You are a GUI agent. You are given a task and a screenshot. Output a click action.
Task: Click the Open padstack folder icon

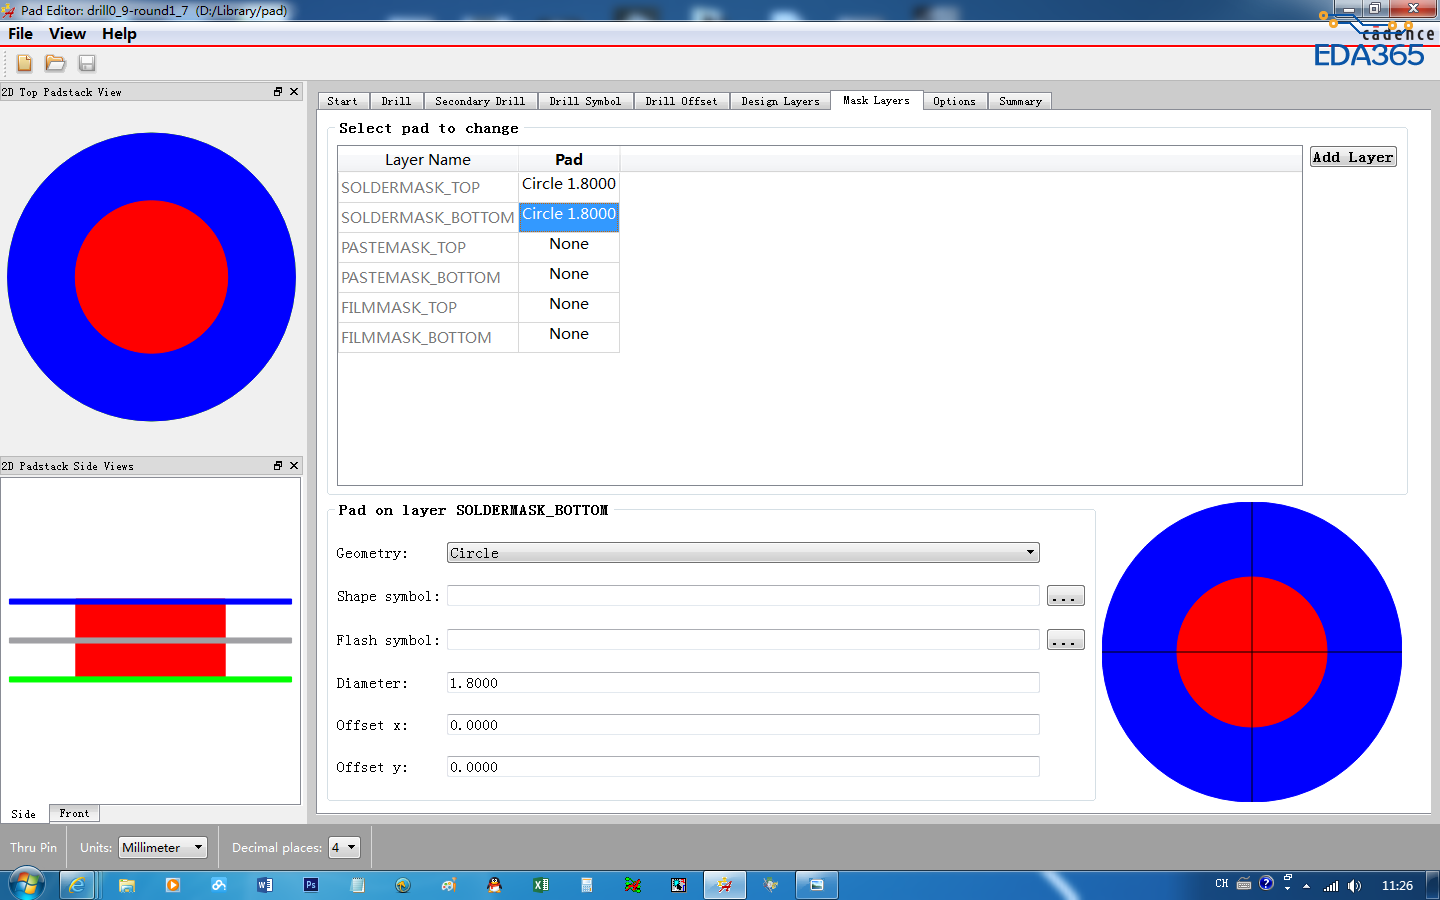tap(55, 63)
